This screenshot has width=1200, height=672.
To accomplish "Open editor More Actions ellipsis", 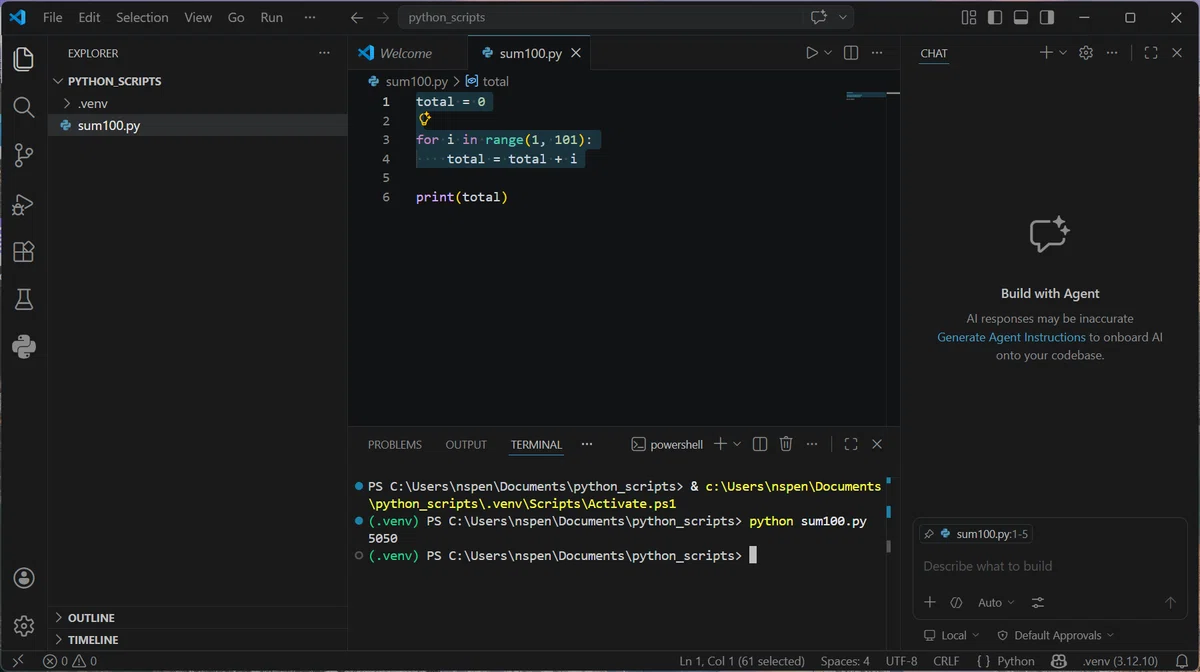I will 877,53.
